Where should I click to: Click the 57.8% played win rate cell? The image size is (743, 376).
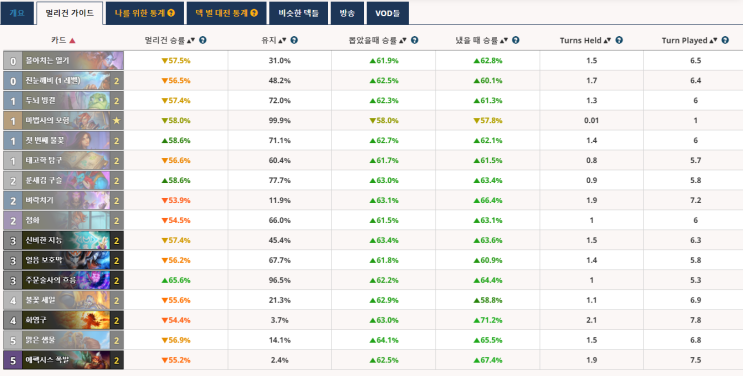click(x=488, y=120)
